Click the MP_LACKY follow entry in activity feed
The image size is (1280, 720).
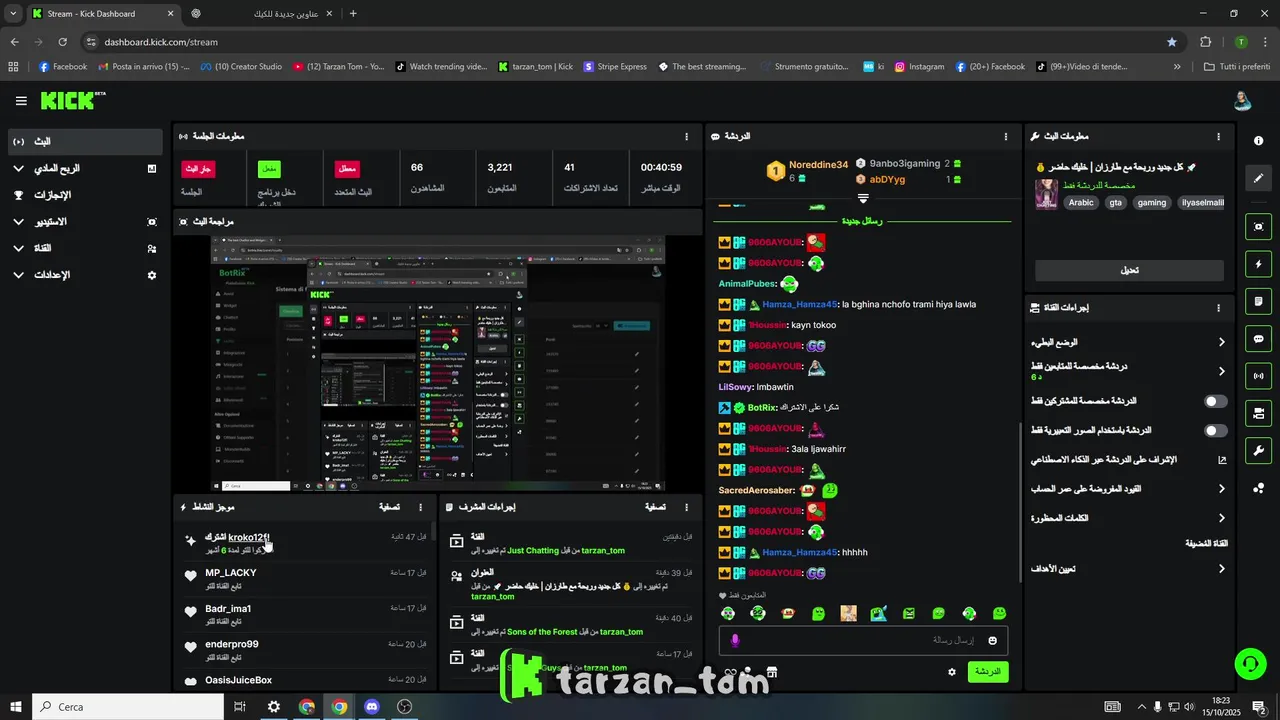point(304,578)
